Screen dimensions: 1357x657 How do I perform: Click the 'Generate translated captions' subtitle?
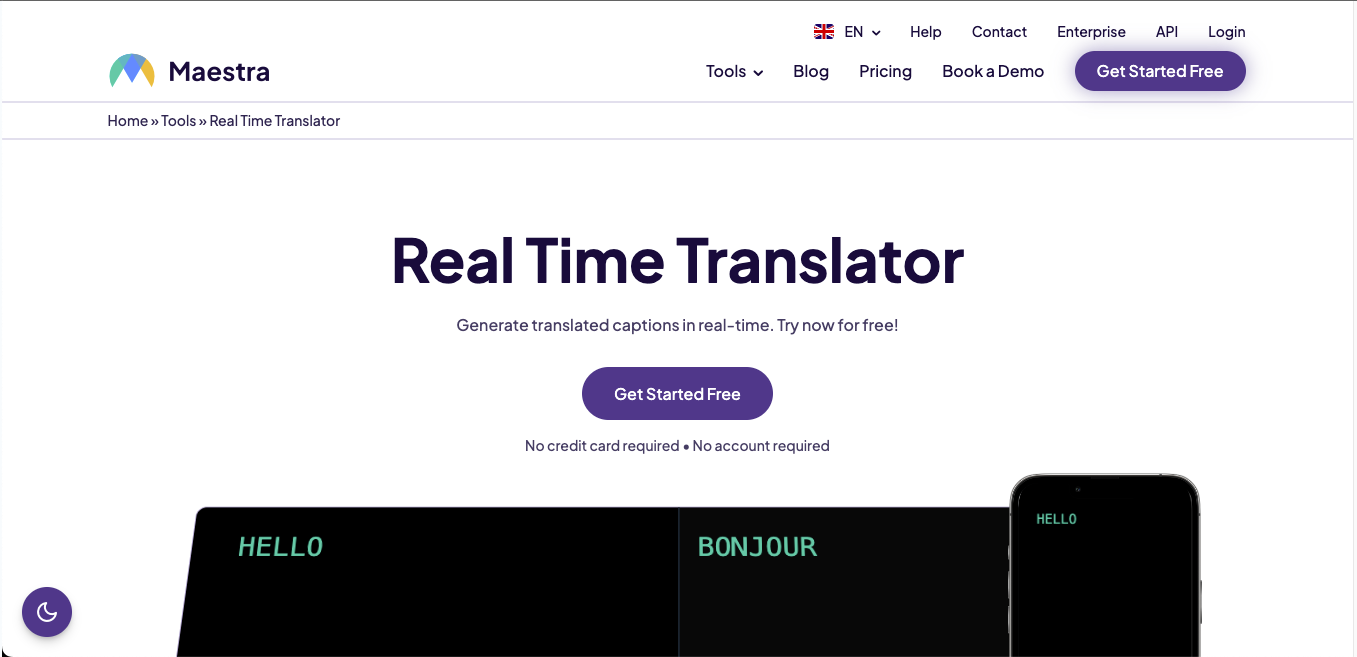677,325
